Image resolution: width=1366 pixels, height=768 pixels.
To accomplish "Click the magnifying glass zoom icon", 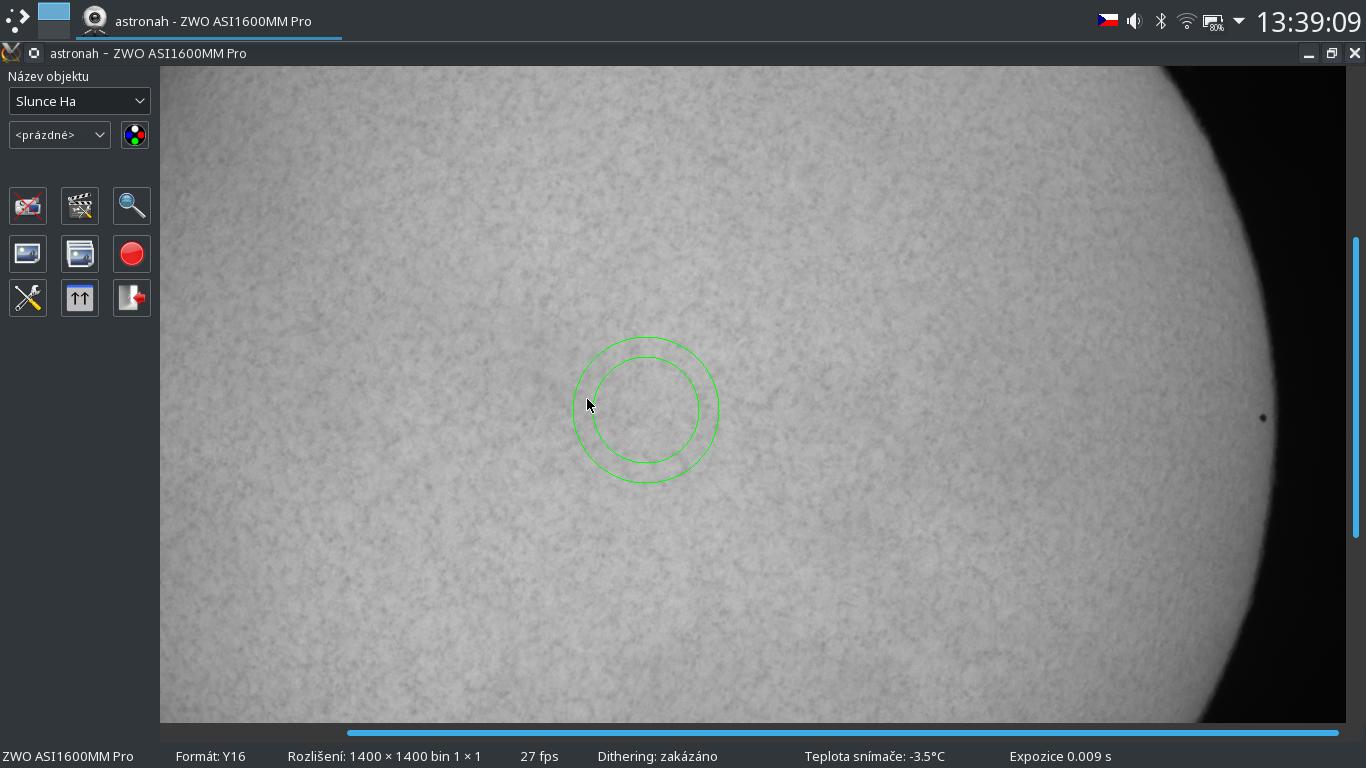I will (x=132, y=206).
